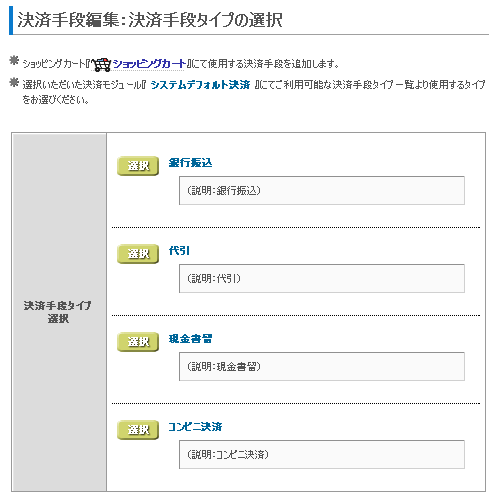Screen dimensions: 500x500
Task: Click the 説明:銀行振込 description box
Action: click(x=322, y=190)
